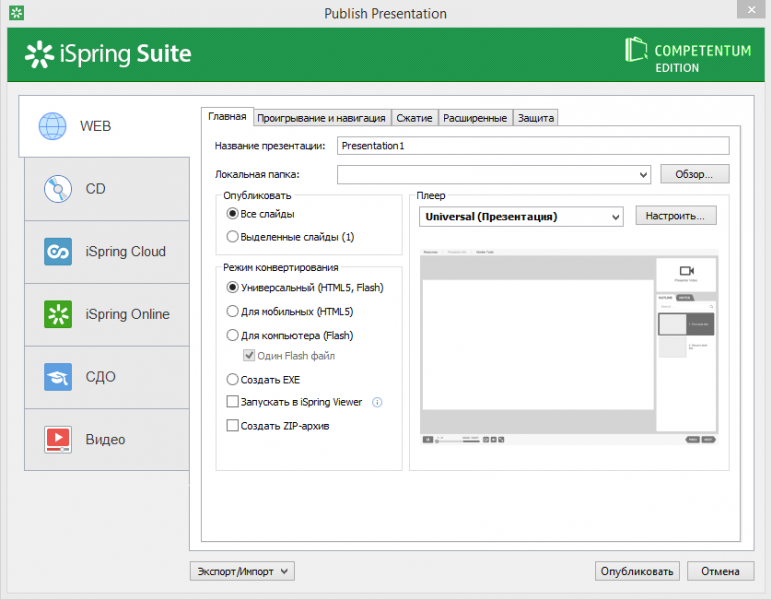Click the Настроить... button

point(676,216)
